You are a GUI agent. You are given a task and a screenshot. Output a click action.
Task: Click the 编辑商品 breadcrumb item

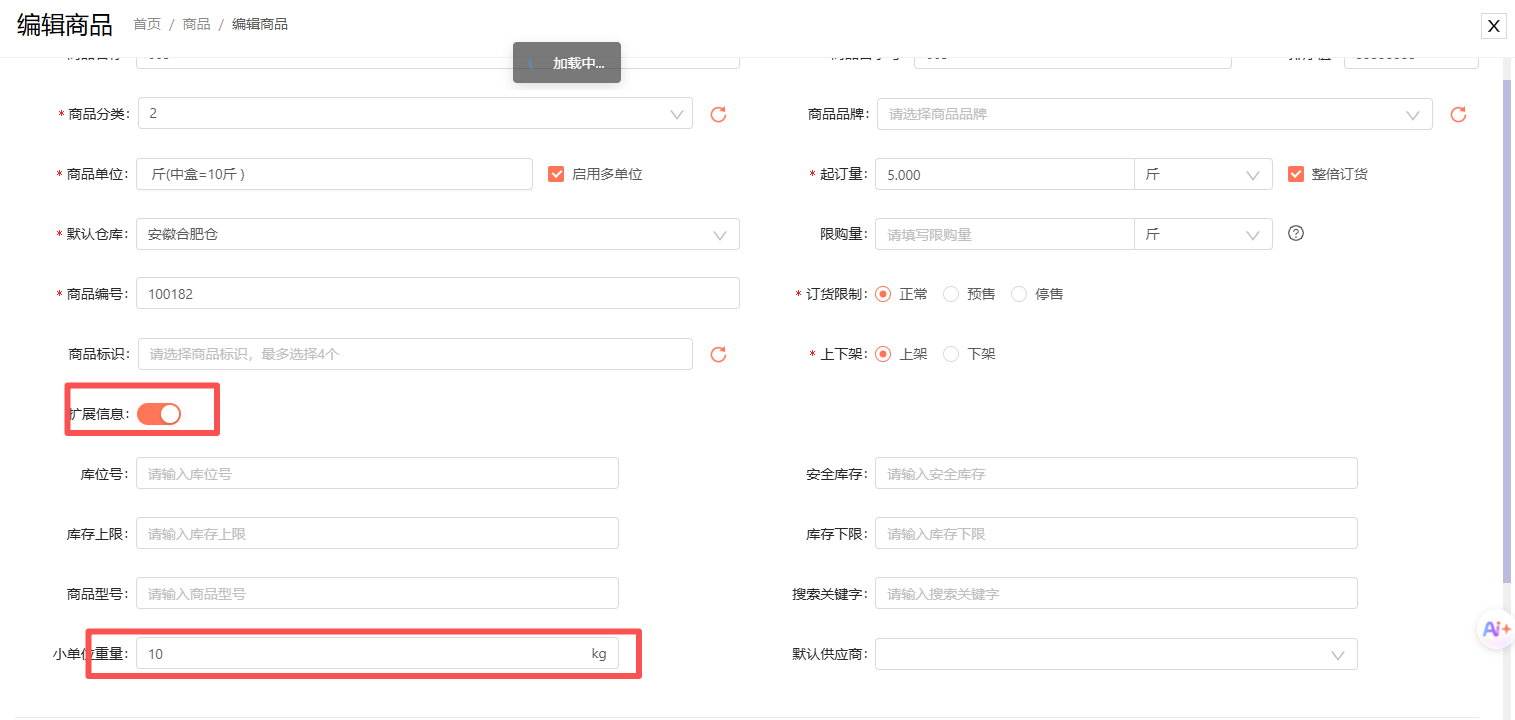pyautogui.click(x=260, y=24)
